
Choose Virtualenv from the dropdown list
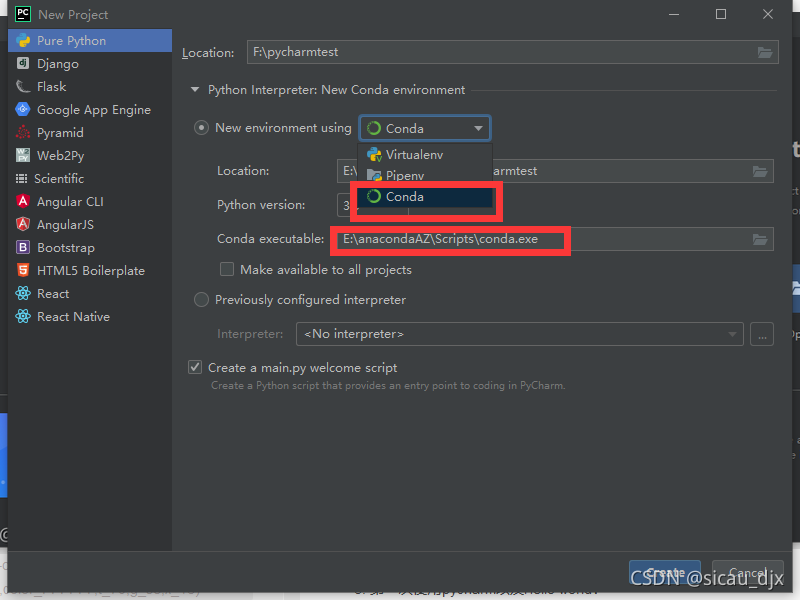point(424,155)
